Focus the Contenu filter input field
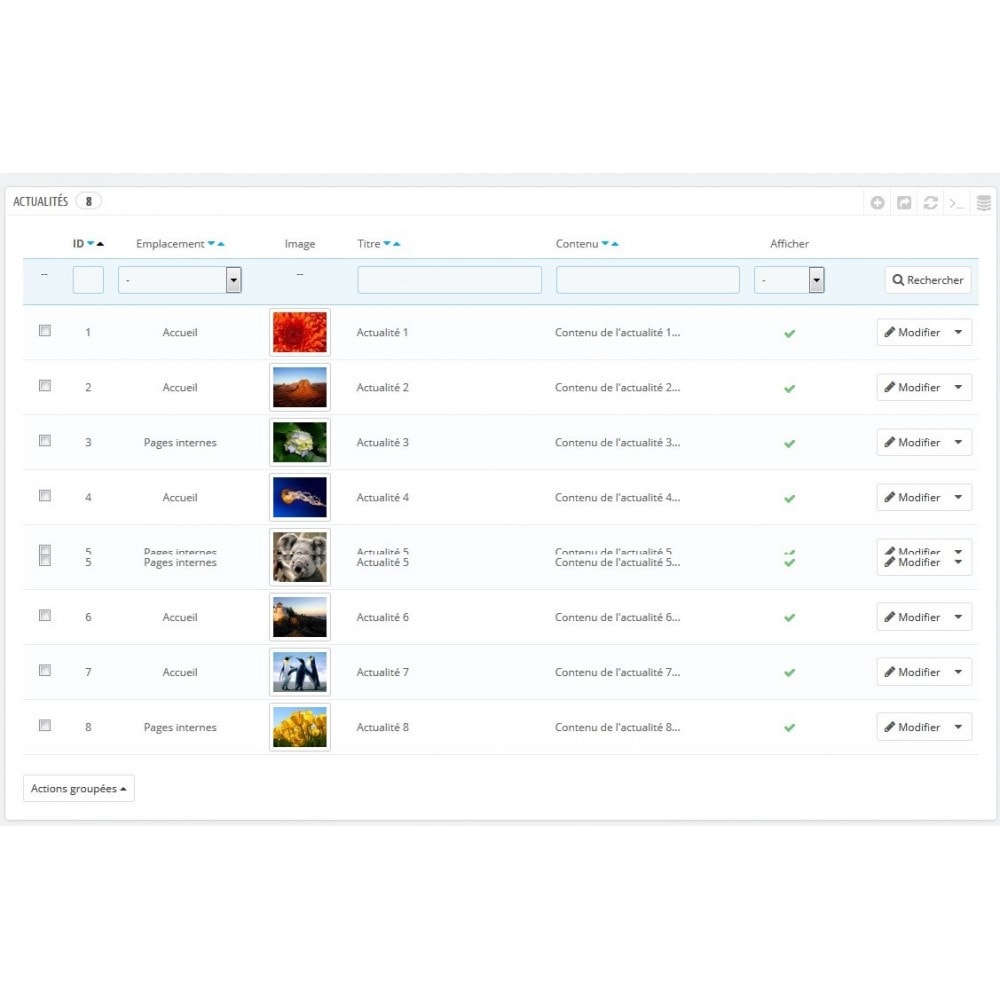 [x=648, y=280]
